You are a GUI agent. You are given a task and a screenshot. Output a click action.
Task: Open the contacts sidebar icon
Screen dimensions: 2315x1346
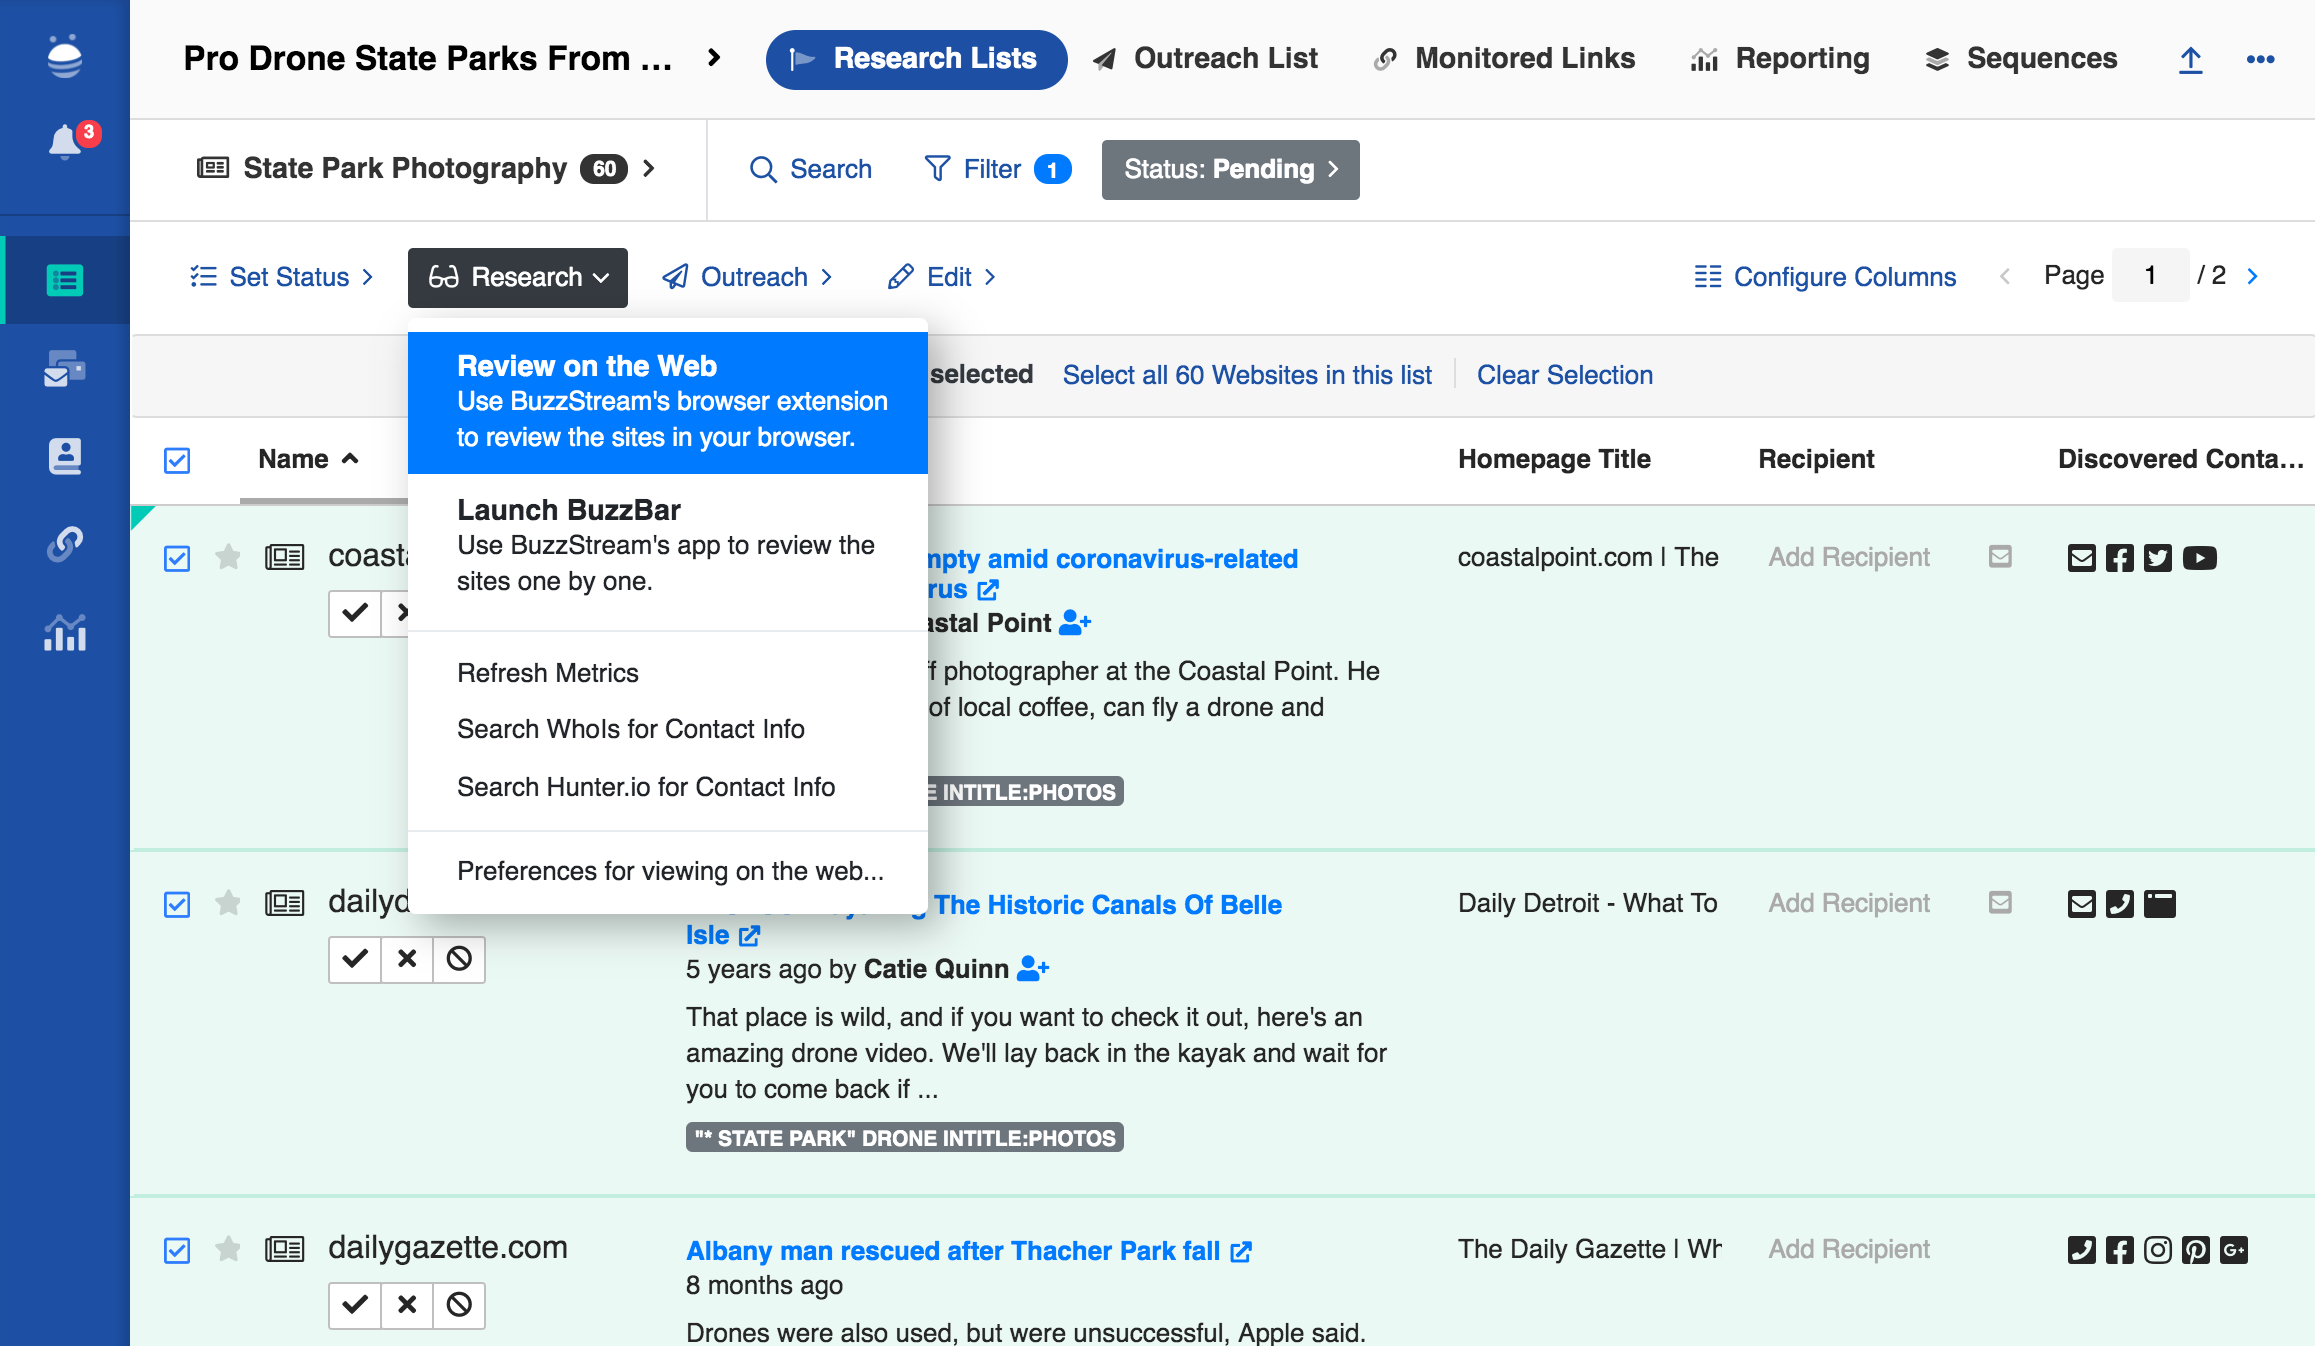65,456
